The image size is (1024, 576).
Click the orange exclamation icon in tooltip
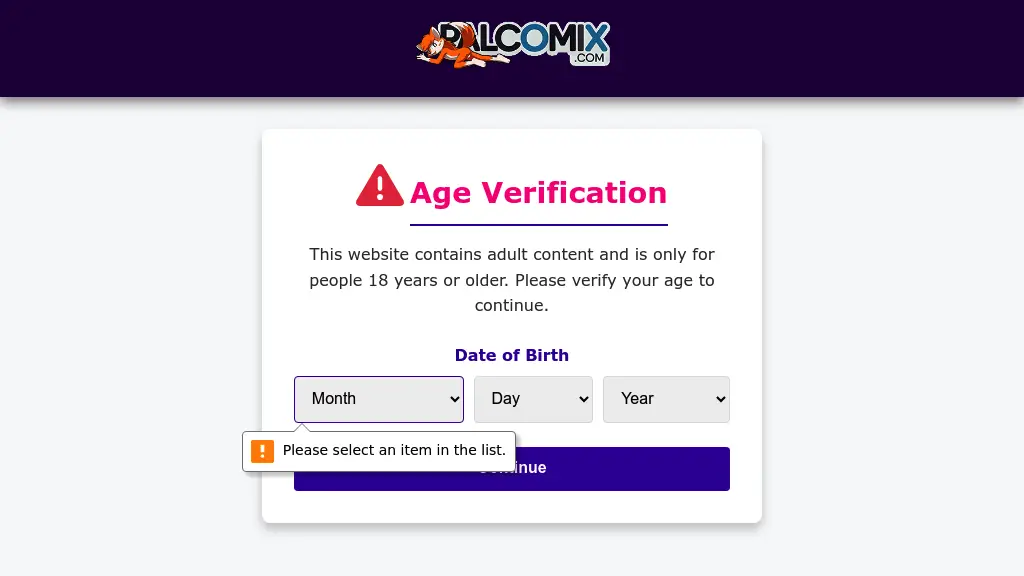pos(262,451)
